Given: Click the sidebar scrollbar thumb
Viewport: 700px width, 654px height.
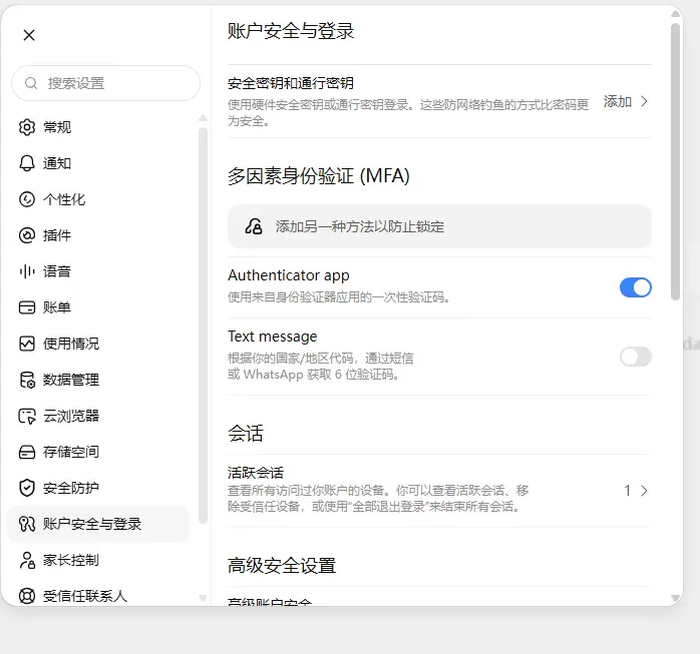Looking at the screenshot, I should click(203, 325).
